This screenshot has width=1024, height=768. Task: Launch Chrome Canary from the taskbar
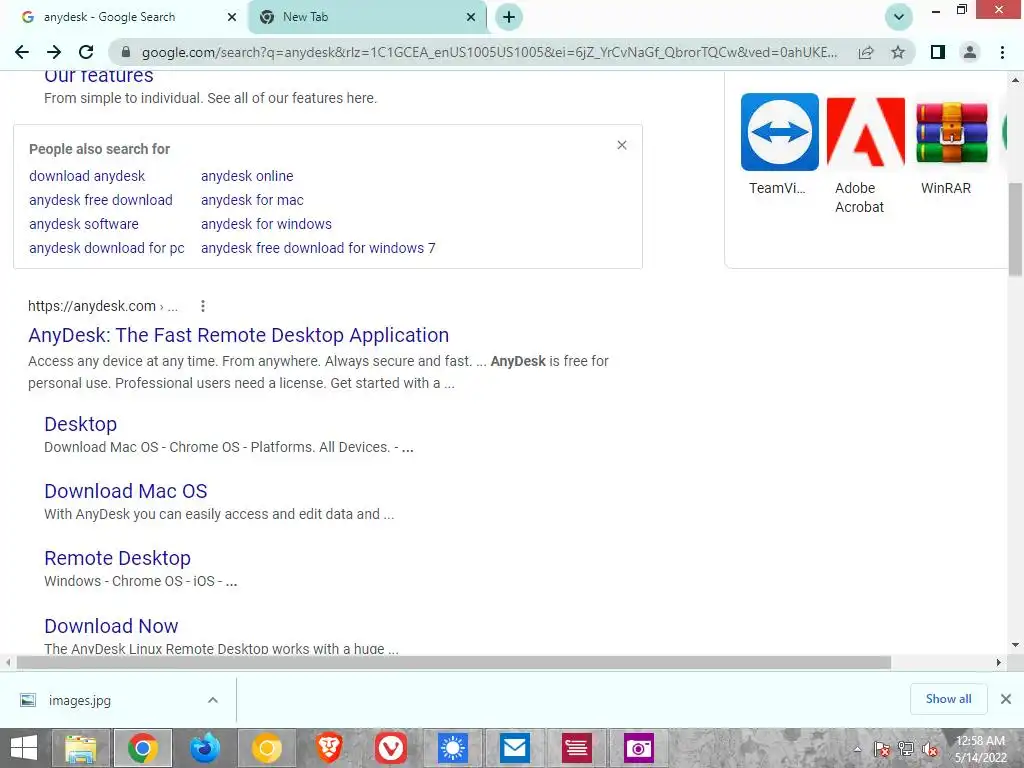click(x=266, y=748)
